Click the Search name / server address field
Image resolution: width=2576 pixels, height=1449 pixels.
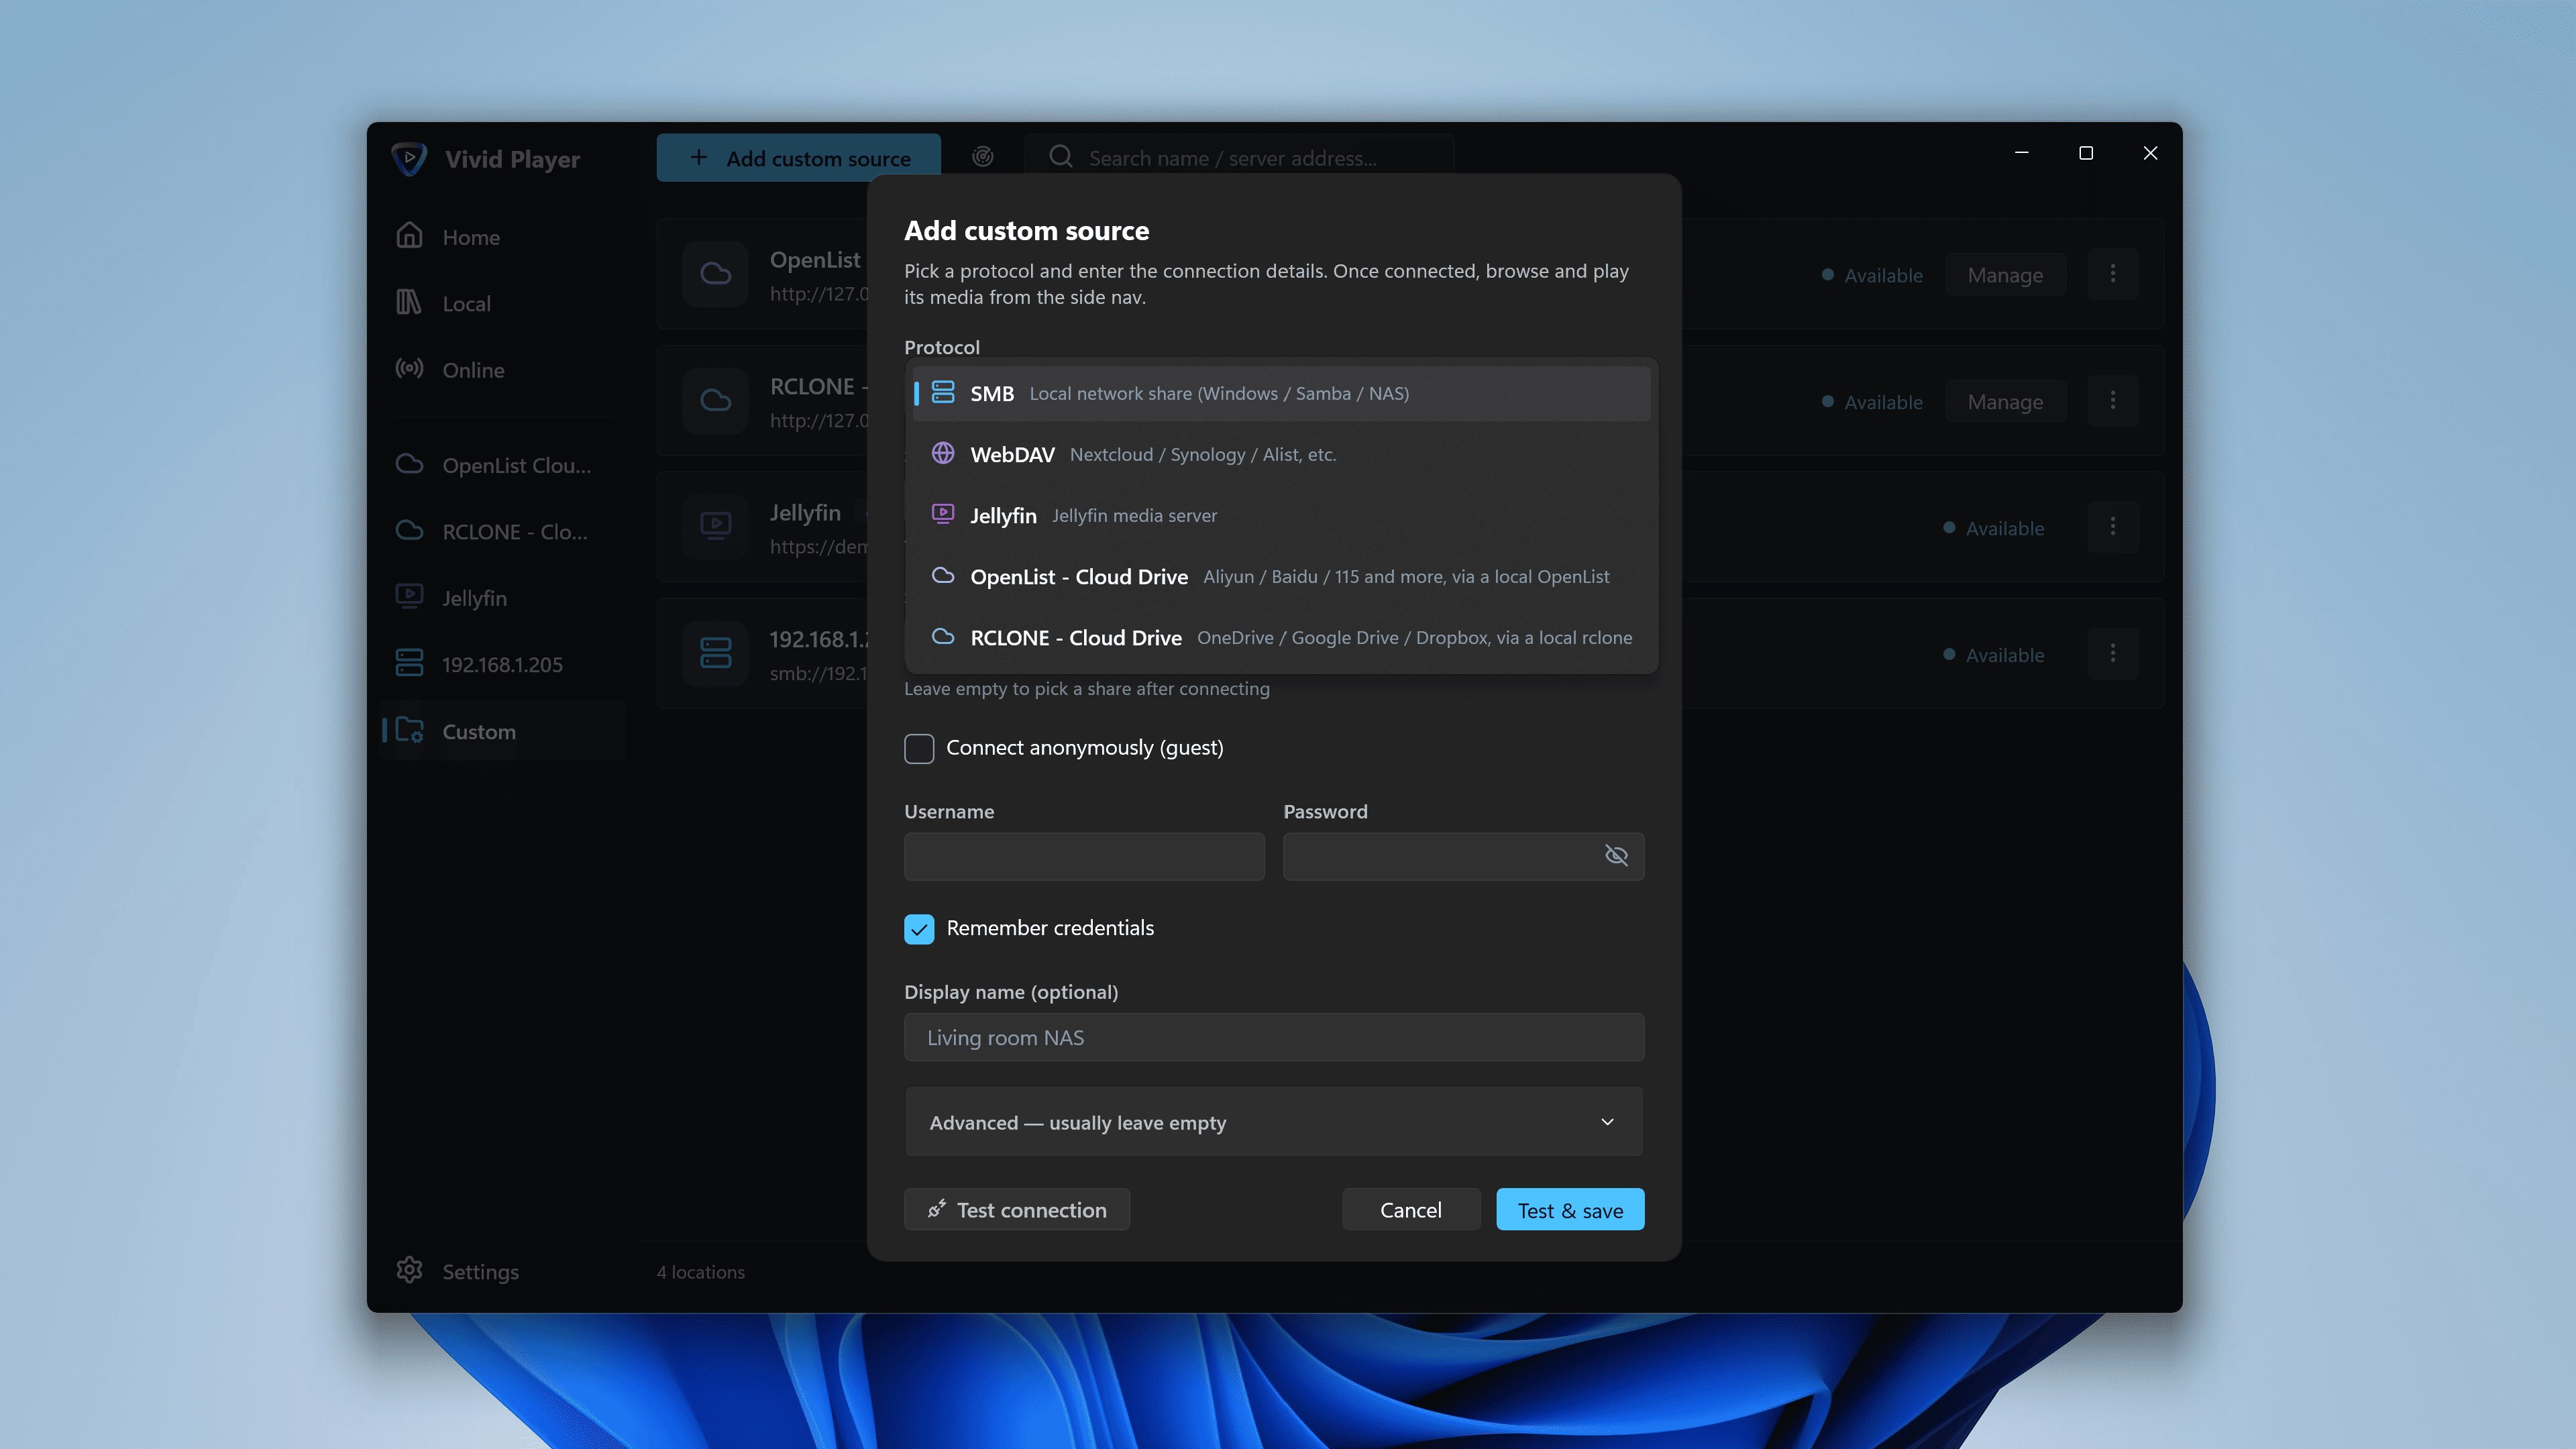[x=1239, y=158]
